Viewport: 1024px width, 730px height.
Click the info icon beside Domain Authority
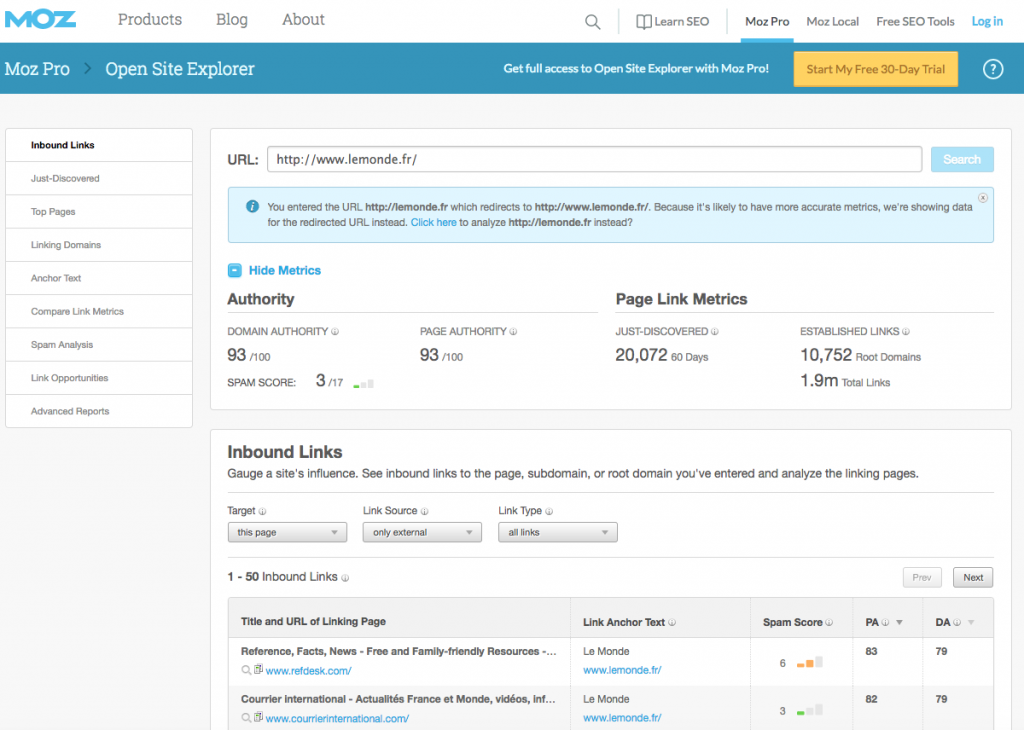point(335,332)
